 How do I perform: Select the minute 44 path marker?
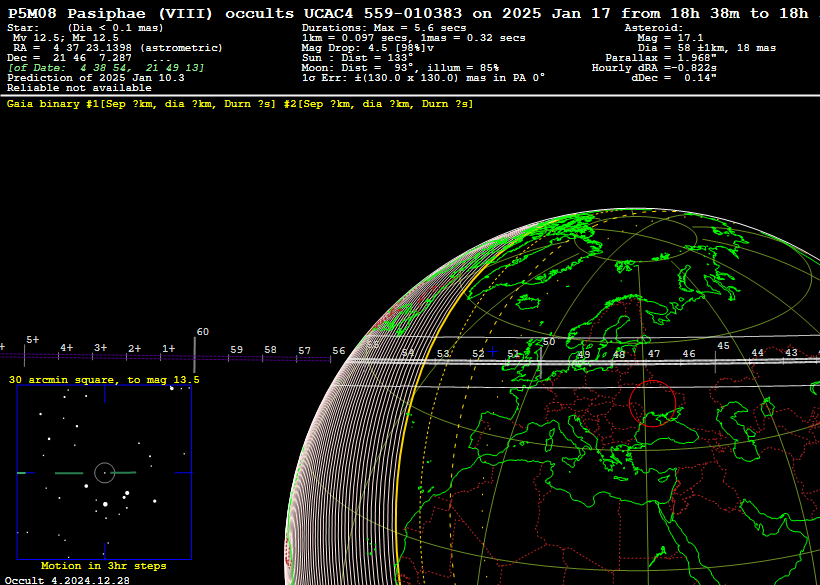point(757,353)
